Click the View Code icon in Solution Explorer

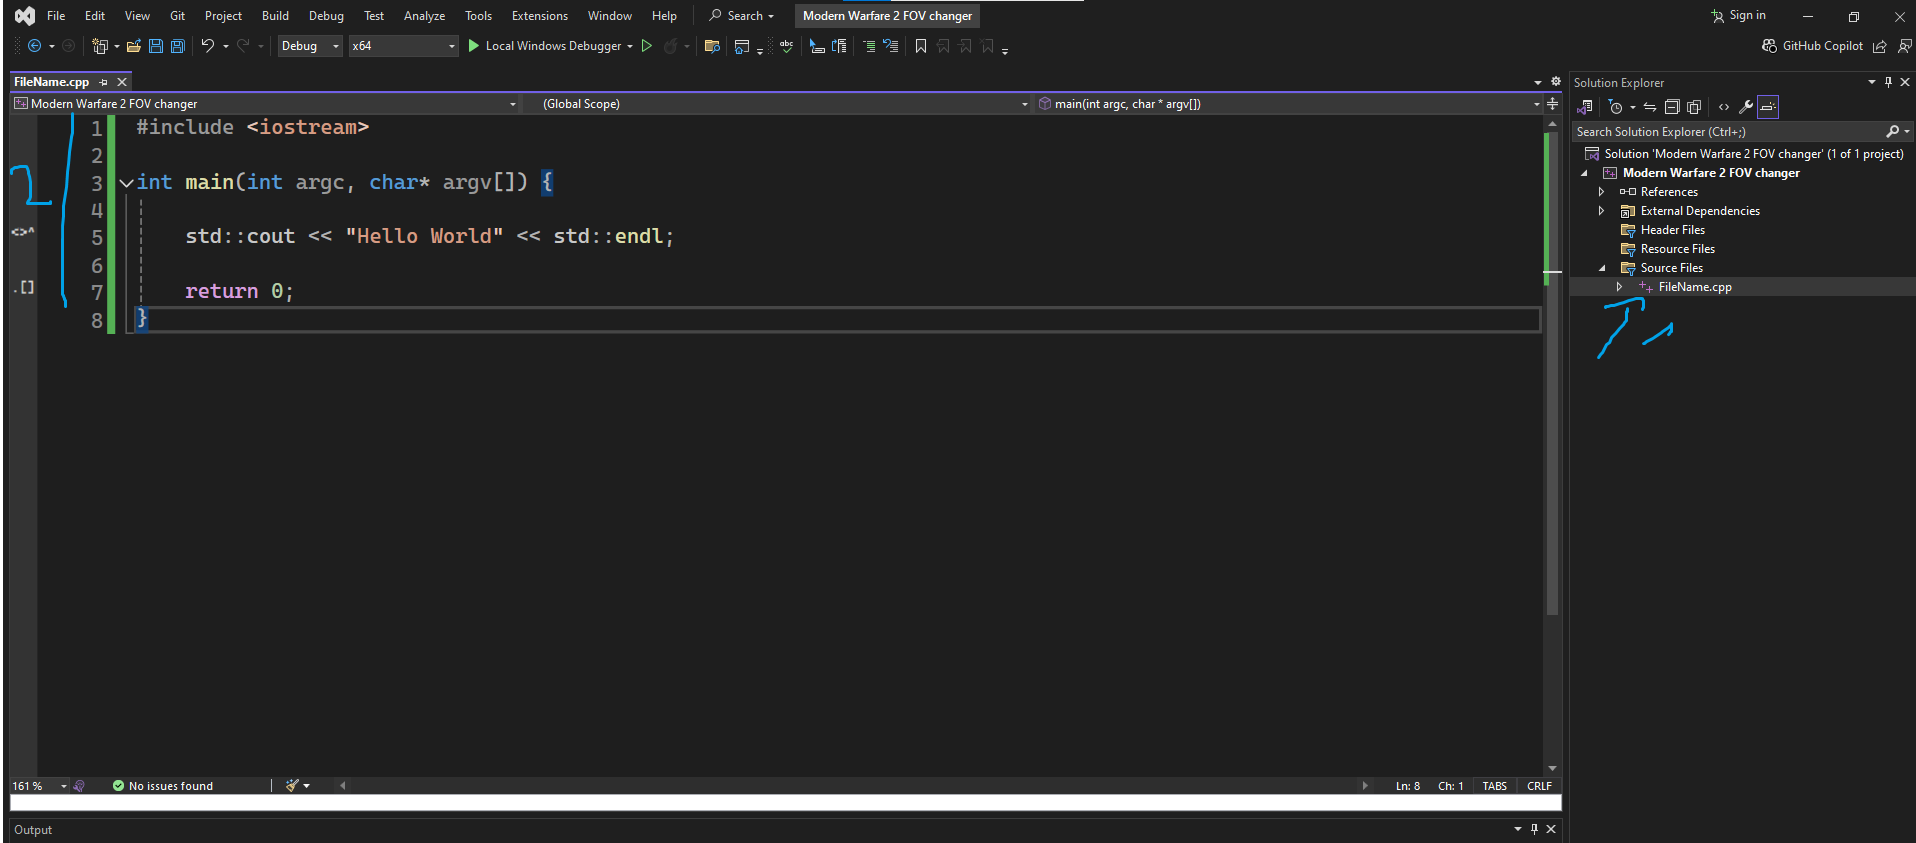pyautogui.click(x=1724, y=107)
